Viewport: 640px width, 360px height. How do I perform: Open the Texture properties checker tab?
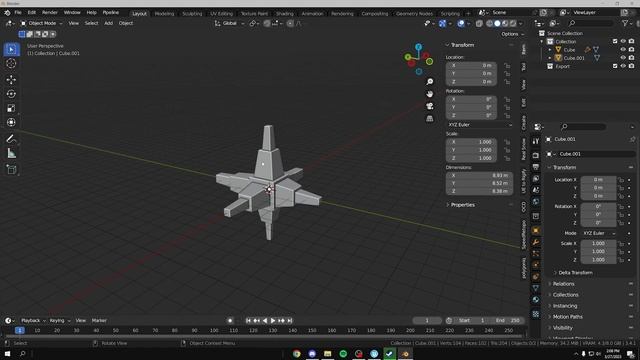point(536,314)
